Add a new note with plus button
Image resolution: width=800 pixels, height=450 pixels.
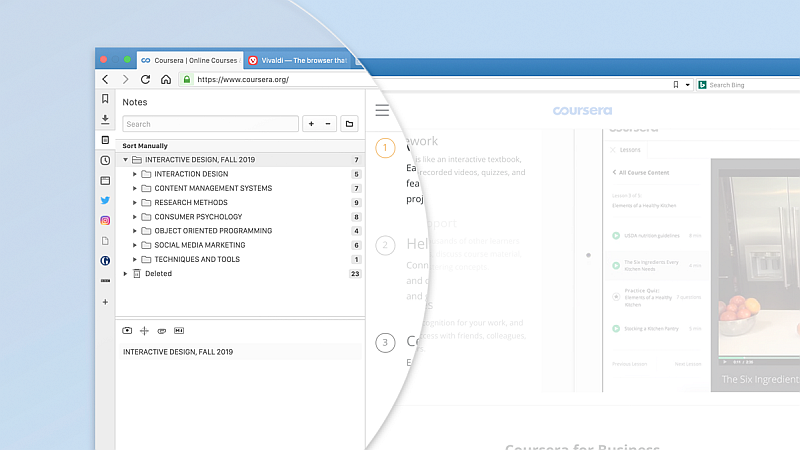[311, 123]
